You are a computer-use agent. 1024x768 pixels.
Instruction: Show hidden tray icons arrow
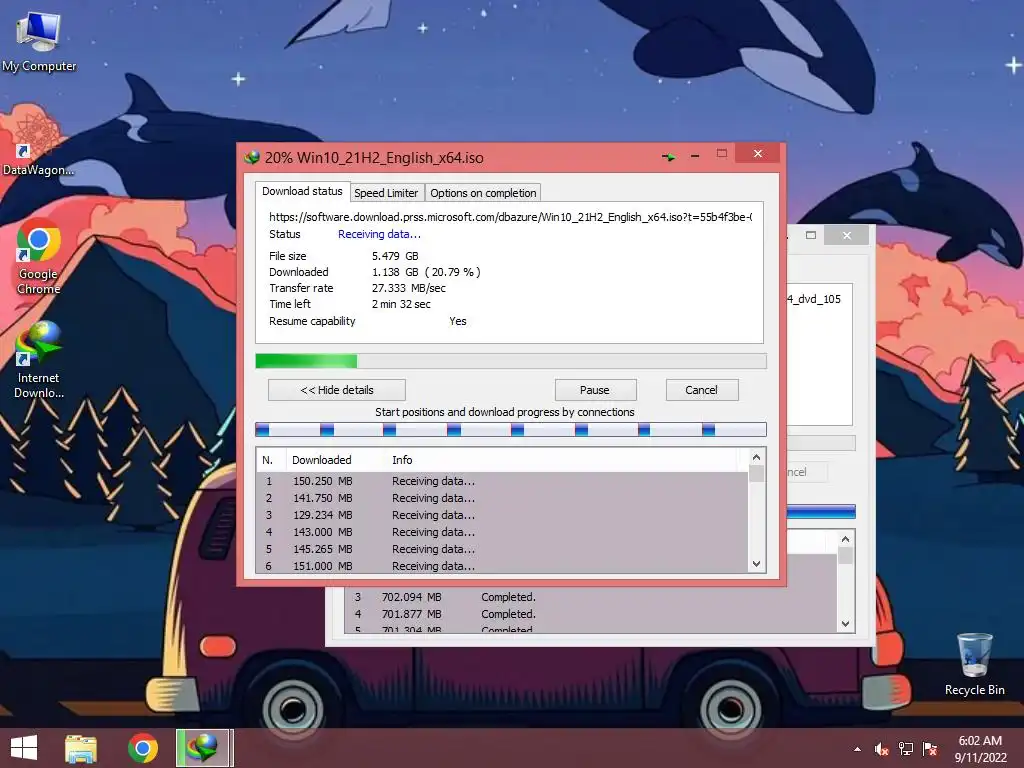[857, 749]
